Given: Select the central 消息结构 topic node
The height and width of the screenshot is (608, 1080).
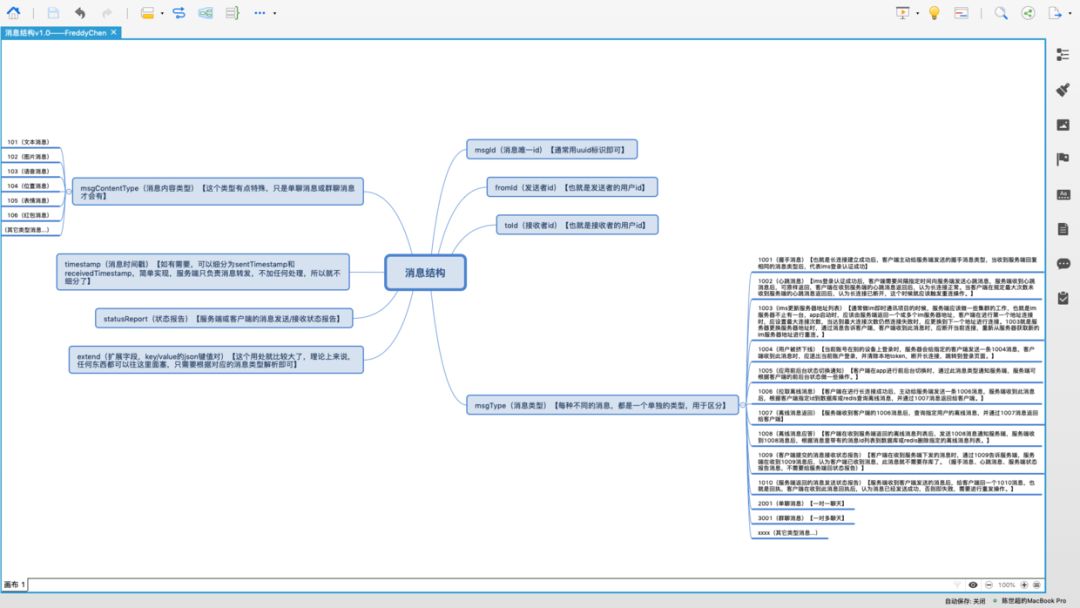Looking at the screenshot, I should click(425, 272).
